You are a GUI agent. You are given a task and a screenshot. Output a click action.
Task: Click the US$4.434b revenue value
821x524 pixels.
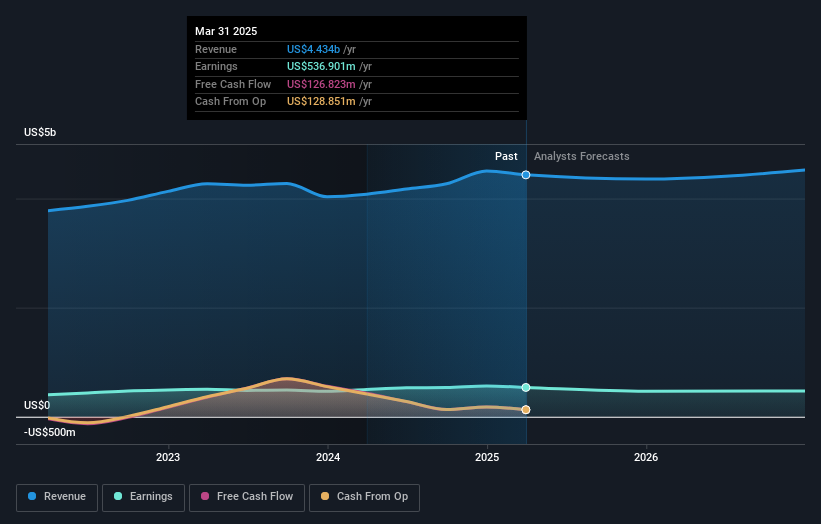click(x=314, y=49)
